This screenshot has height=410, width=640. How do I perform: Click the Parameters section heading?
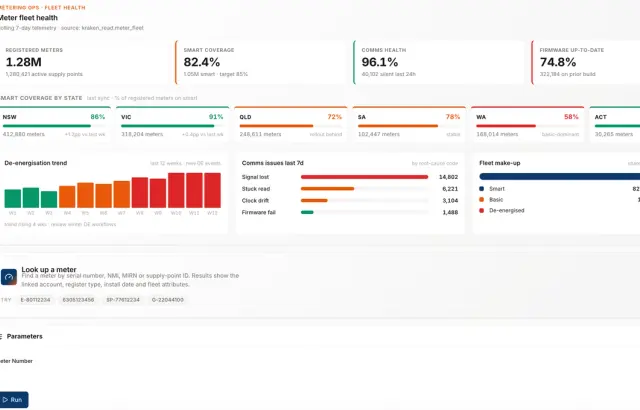tap(24, 336)
